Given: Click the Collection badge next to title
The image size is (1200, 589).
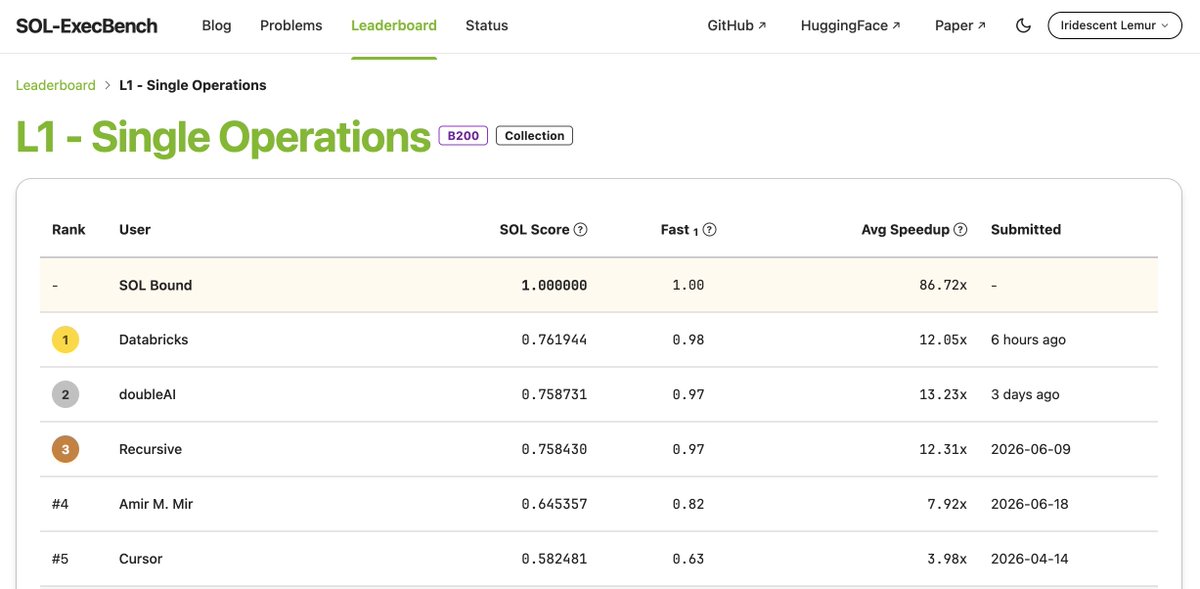Looking at the screenshot, I should point(534,136).
